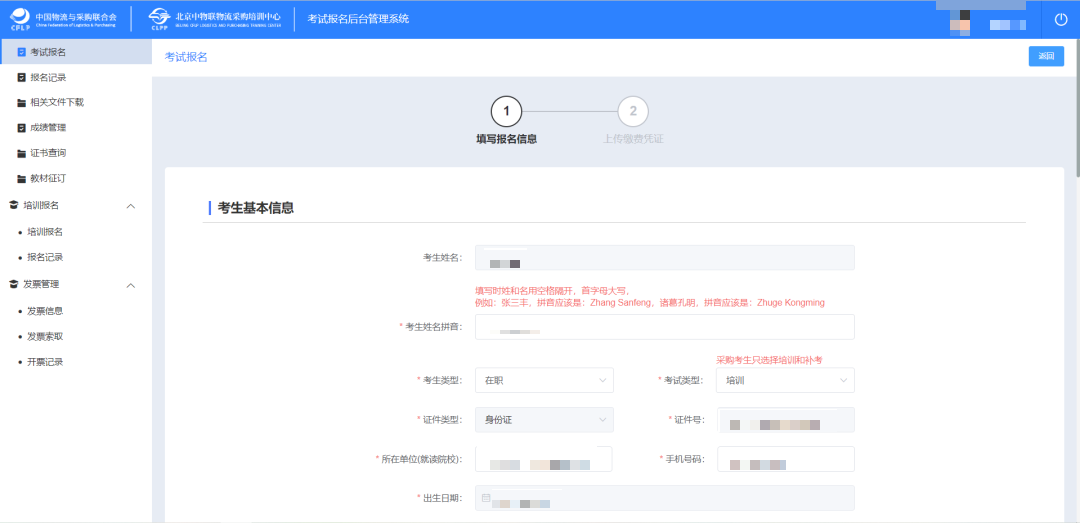Image resolution: width=1080 pixels, height=523 pixels.
Task: Click step 2 circle 上传缴费凭证
Action: [x=633, y=112]
